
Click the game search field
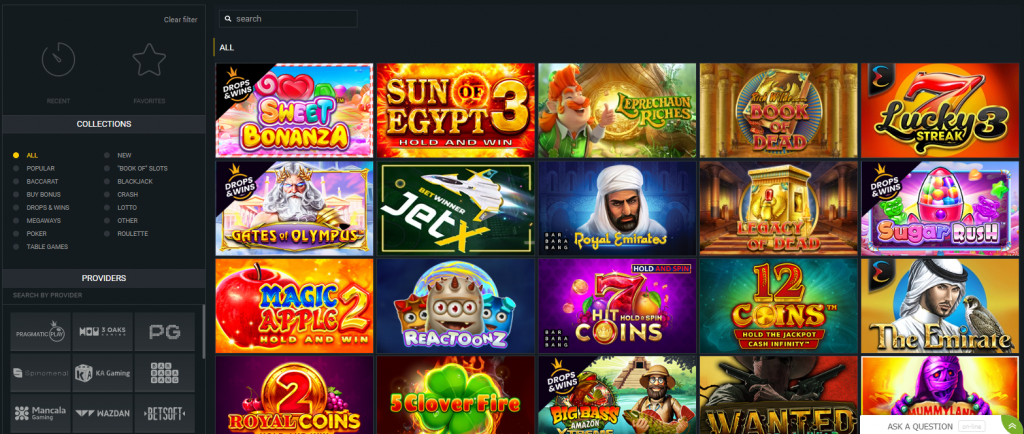(288, 19)
